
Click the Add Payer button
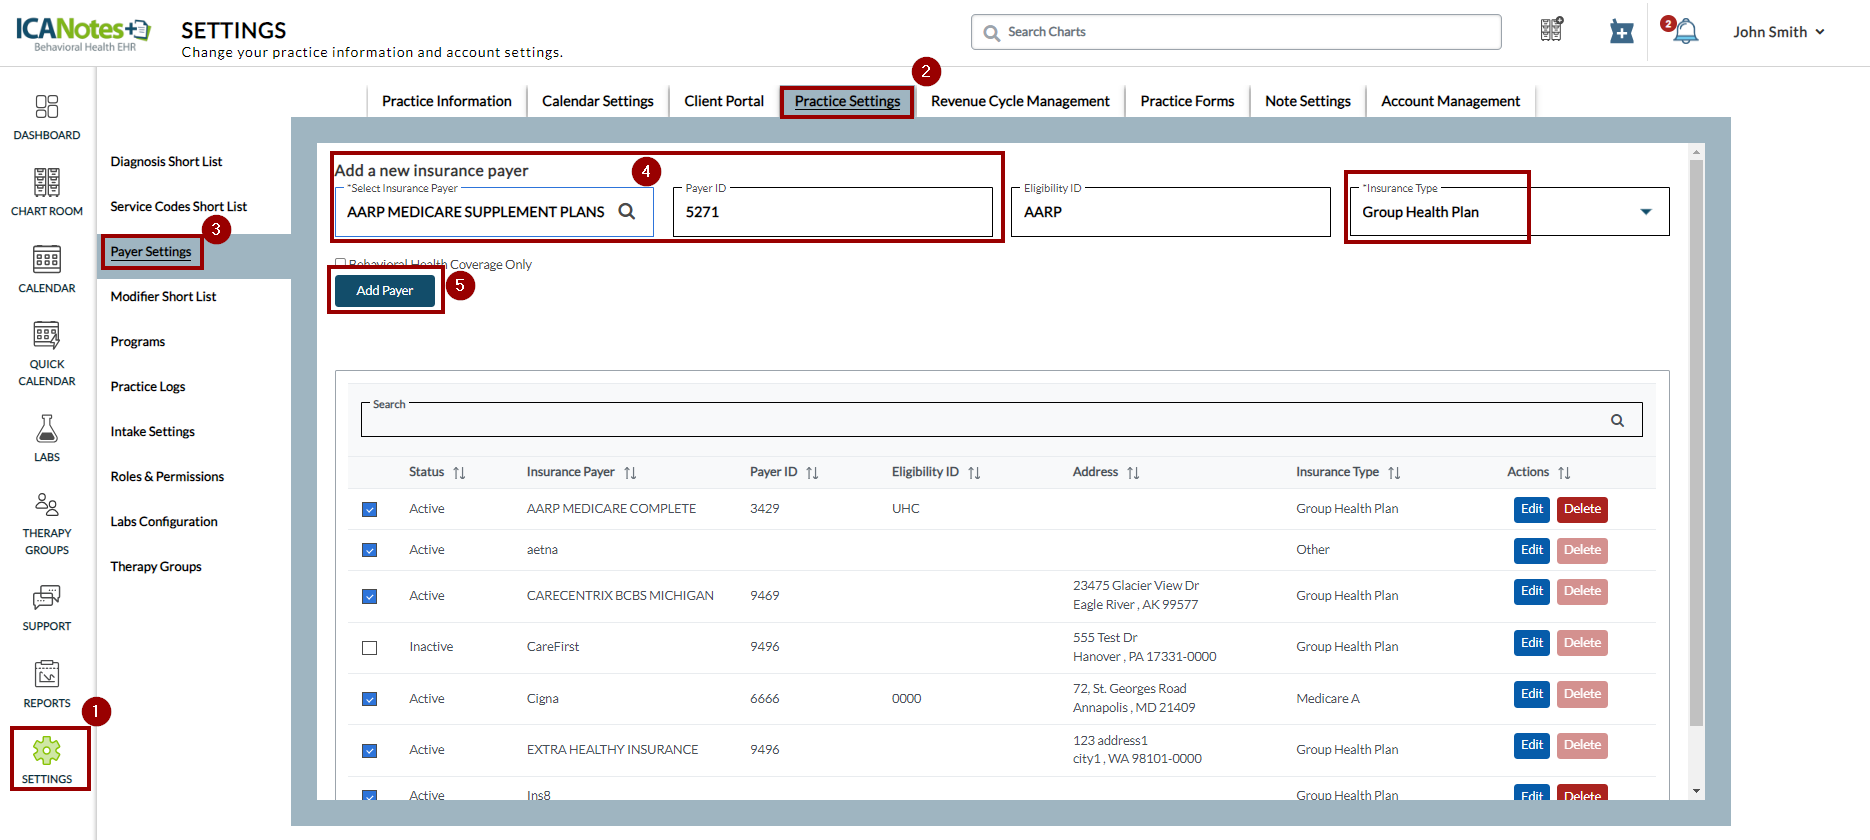pyautogui.click(x=385, y=291)
